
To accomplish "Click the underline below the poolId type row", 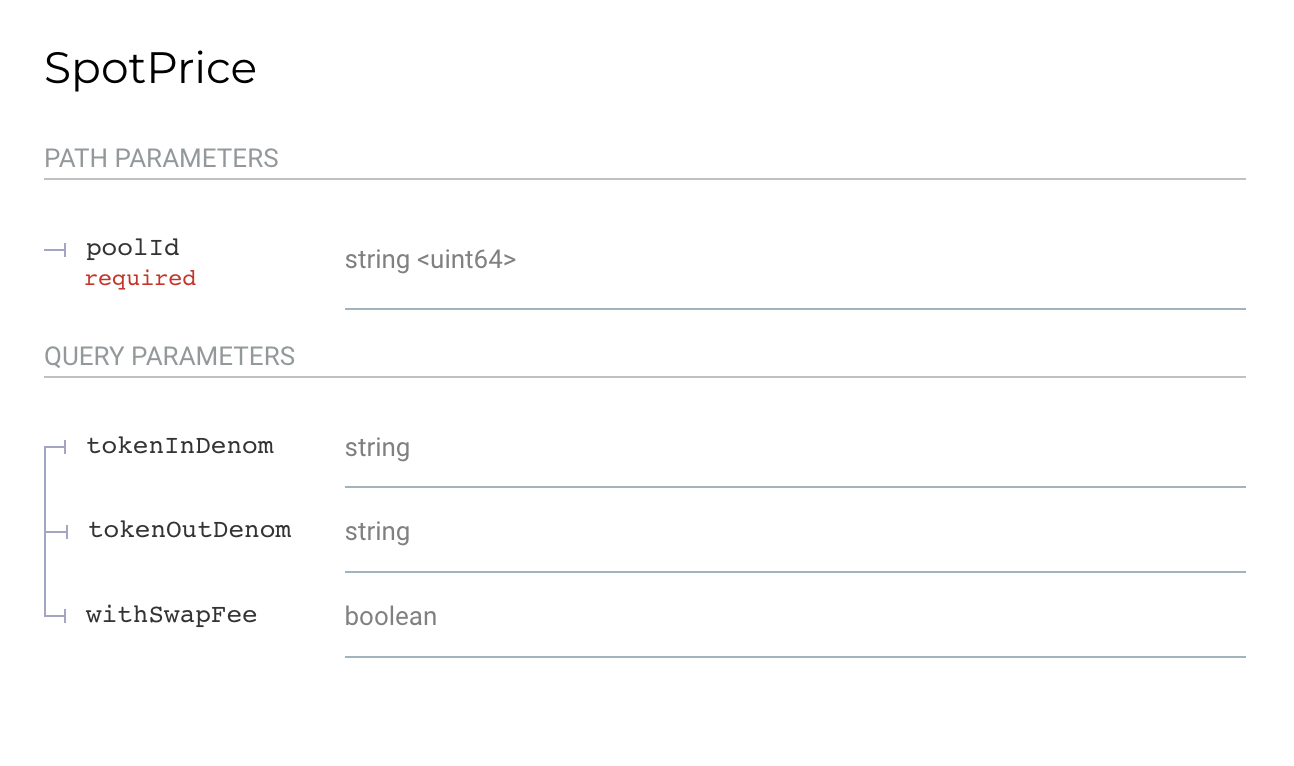I will [795, 309].
